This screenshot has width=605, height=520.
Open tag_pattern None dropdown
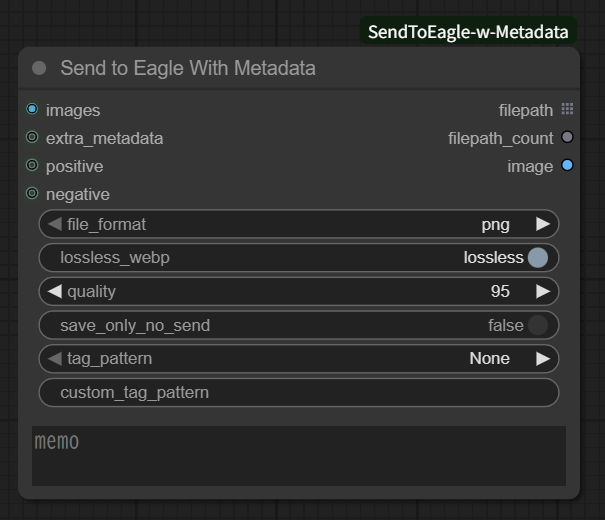click(490, 358)
